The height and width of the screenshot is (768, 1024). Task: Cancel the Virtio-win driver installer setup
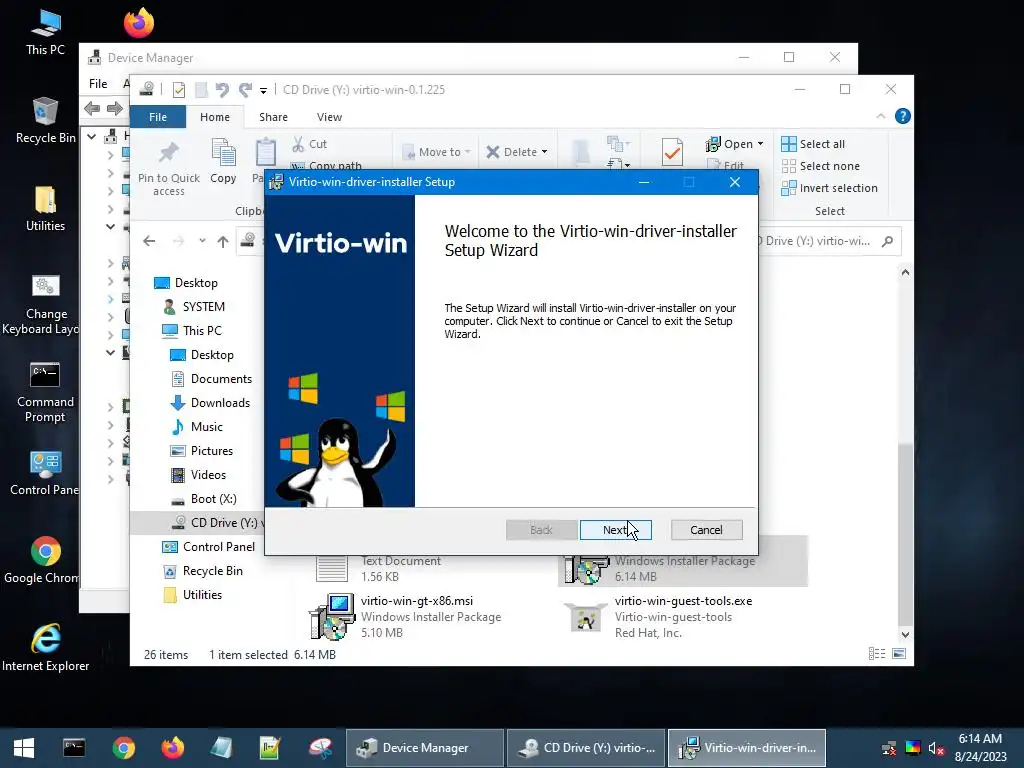point(706,530)
